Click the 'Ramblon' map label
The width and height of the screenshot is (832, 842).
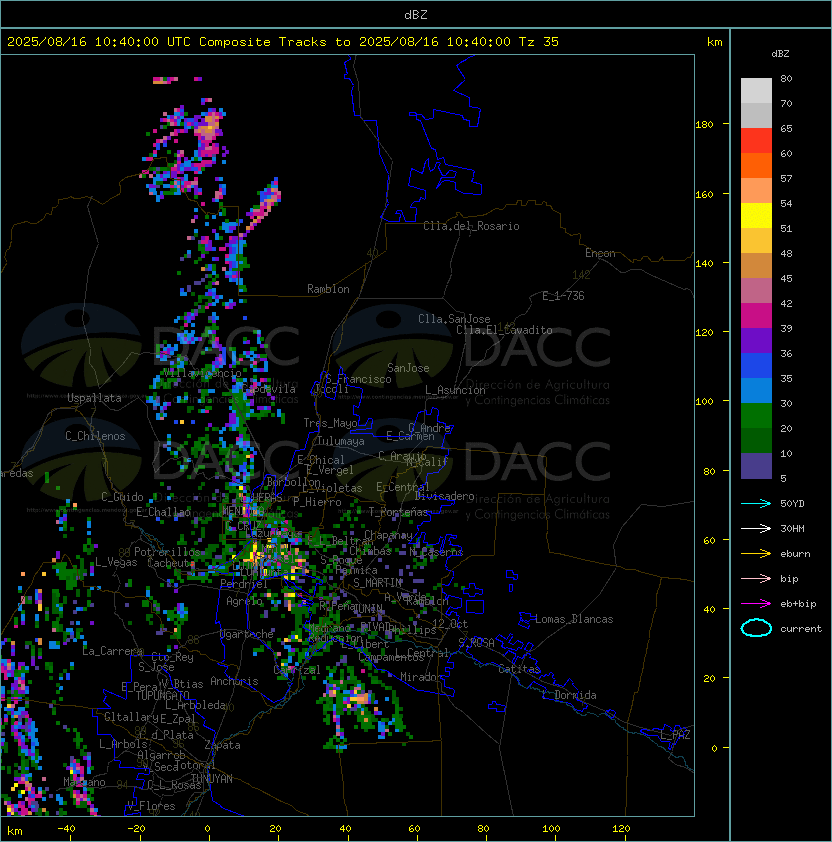[328, 289]
